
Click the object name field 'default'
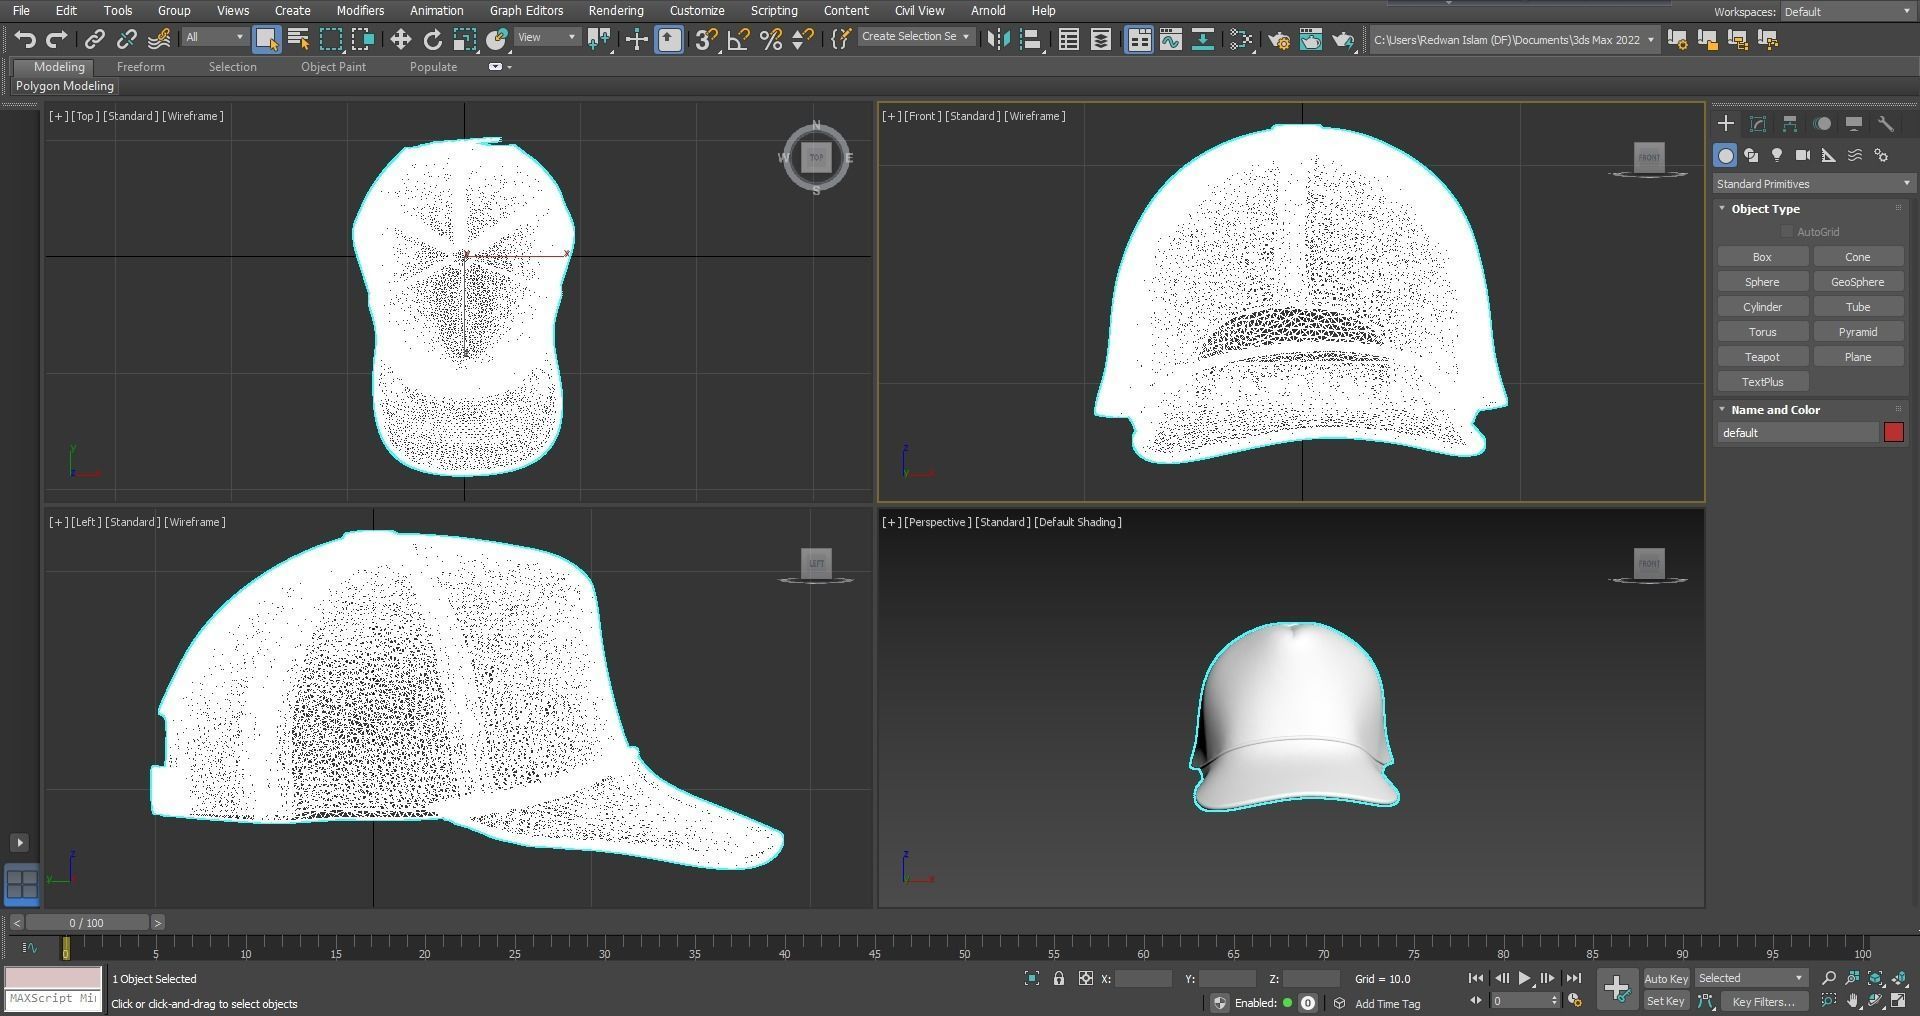(1798, 433)
